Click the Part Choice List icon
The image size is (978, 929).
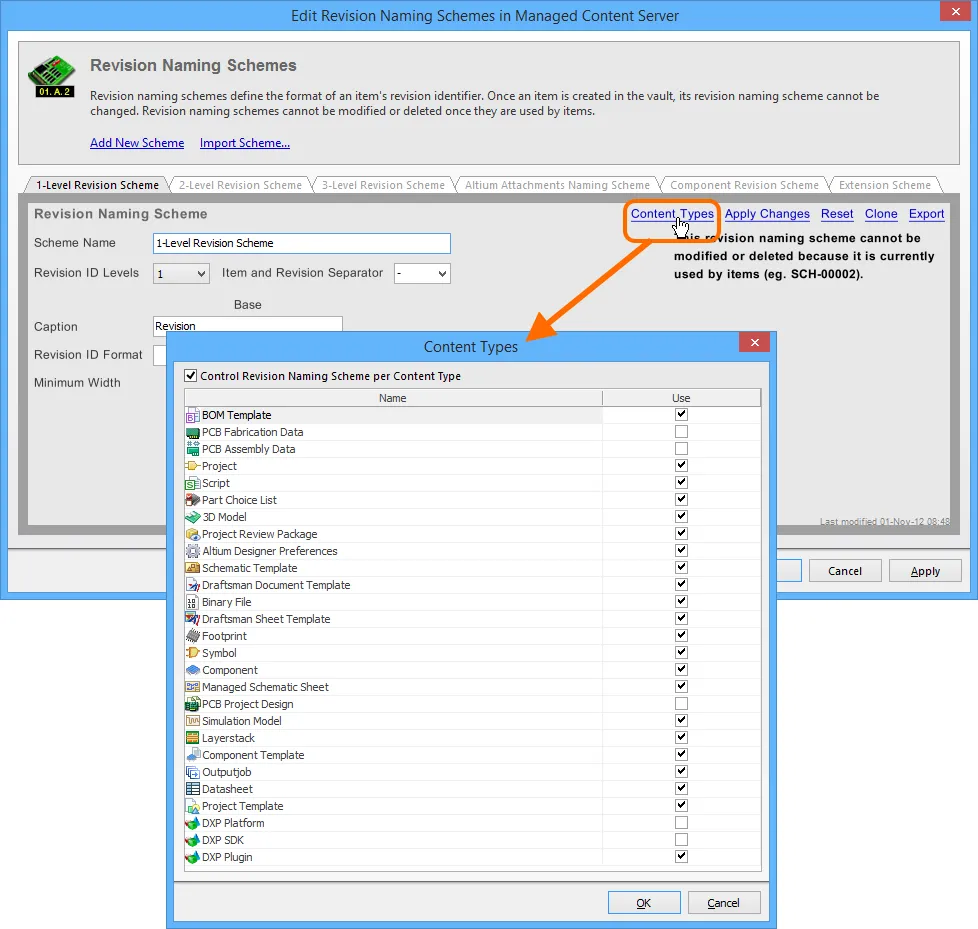pyautogui.click(x=193, y=500)
